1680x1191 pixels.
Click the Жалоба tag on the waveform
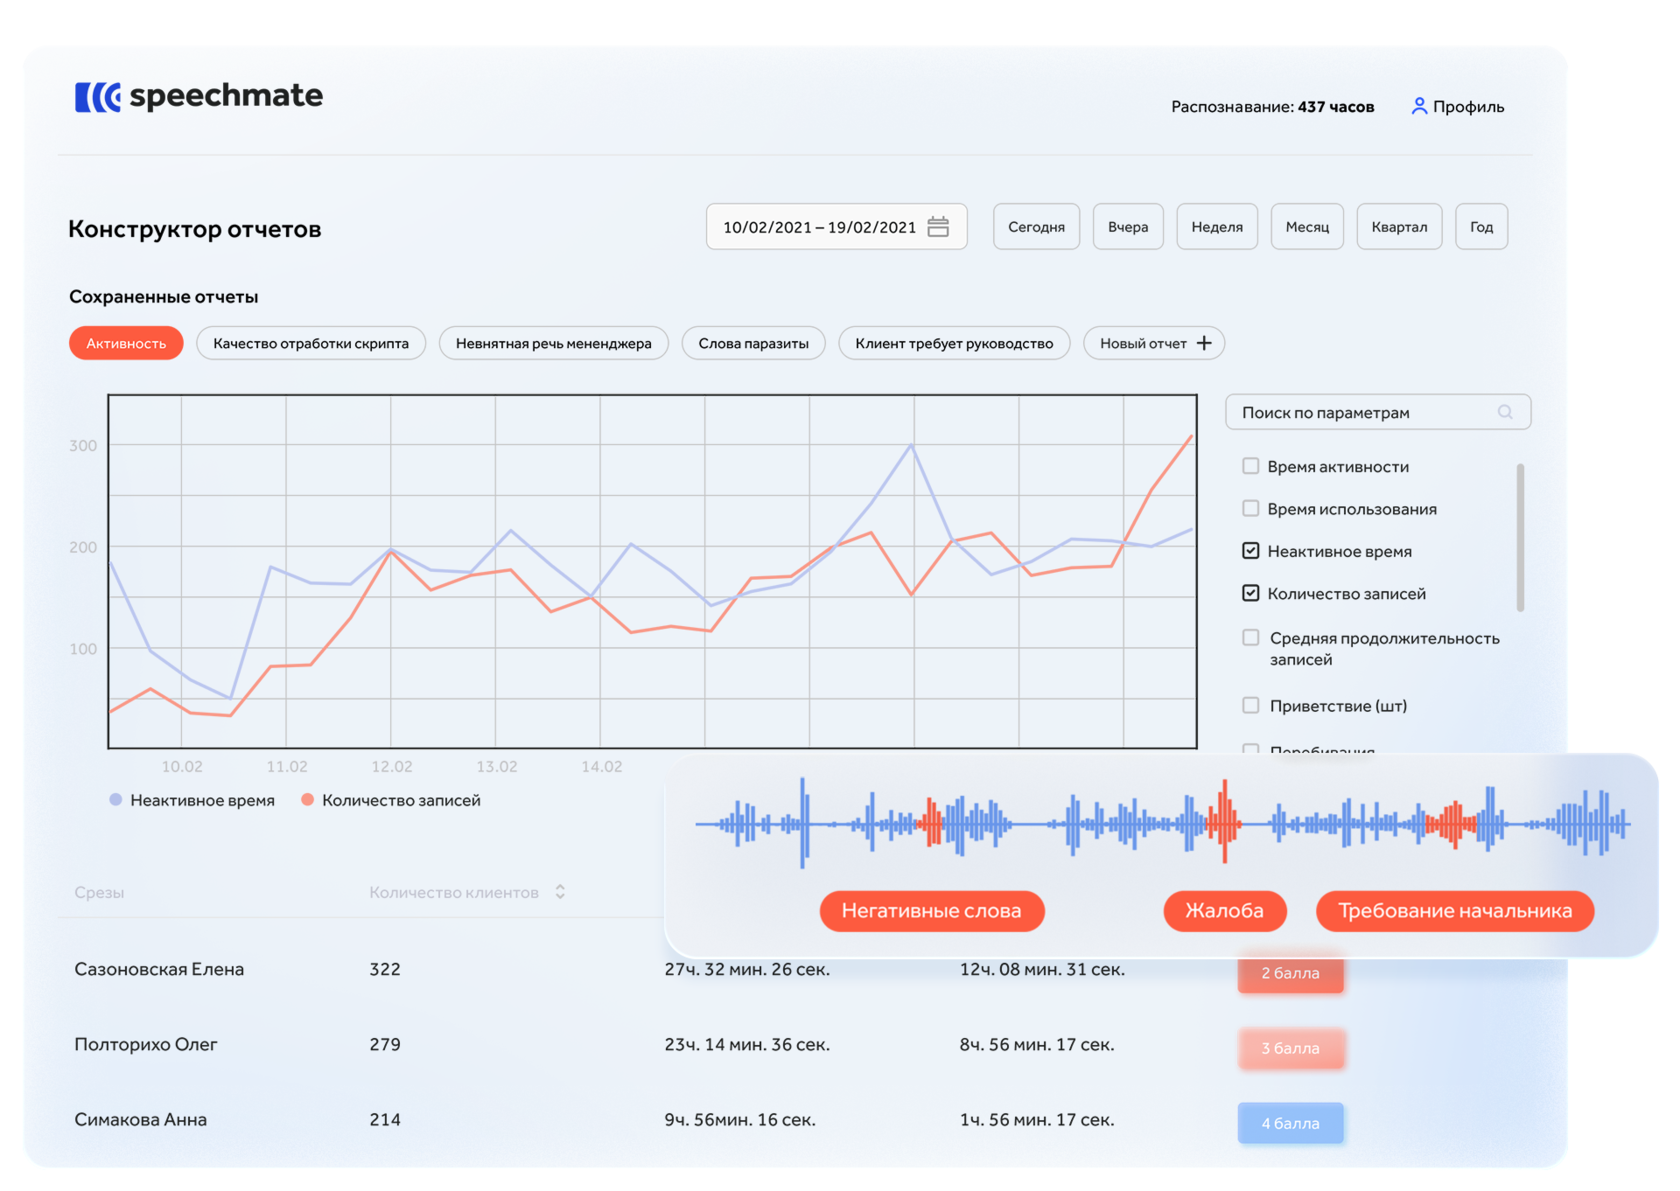coord(1224,911)
